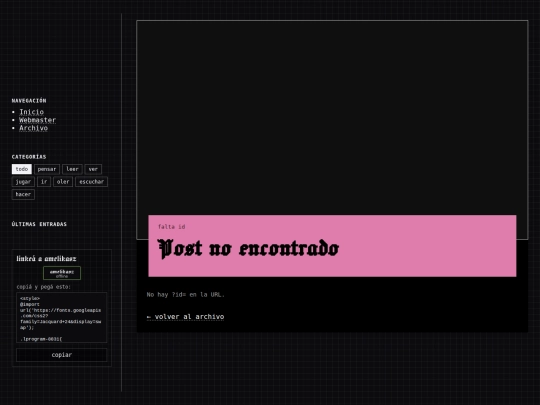Click the 'ÚLTIMAS ENTRADAS' heading
Image resolution: width=540 pixels, height=405 pixels.
point(39,224)
